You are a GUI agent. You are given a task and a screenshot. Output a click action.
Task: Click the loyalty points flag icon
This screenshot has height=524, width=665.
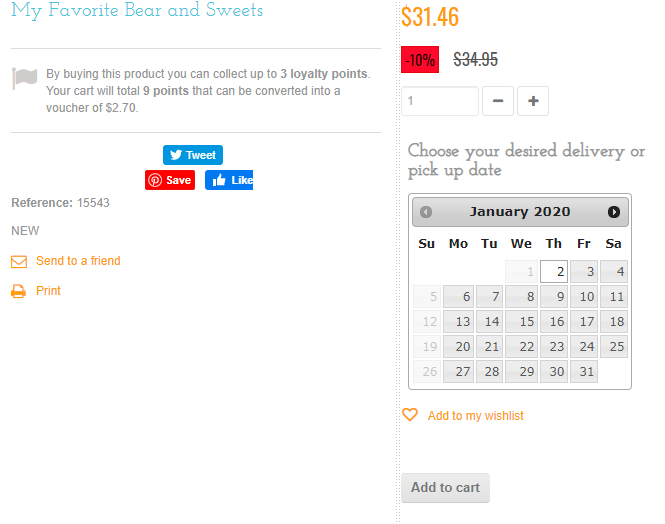pyautogui.click(x=25, y=78)
